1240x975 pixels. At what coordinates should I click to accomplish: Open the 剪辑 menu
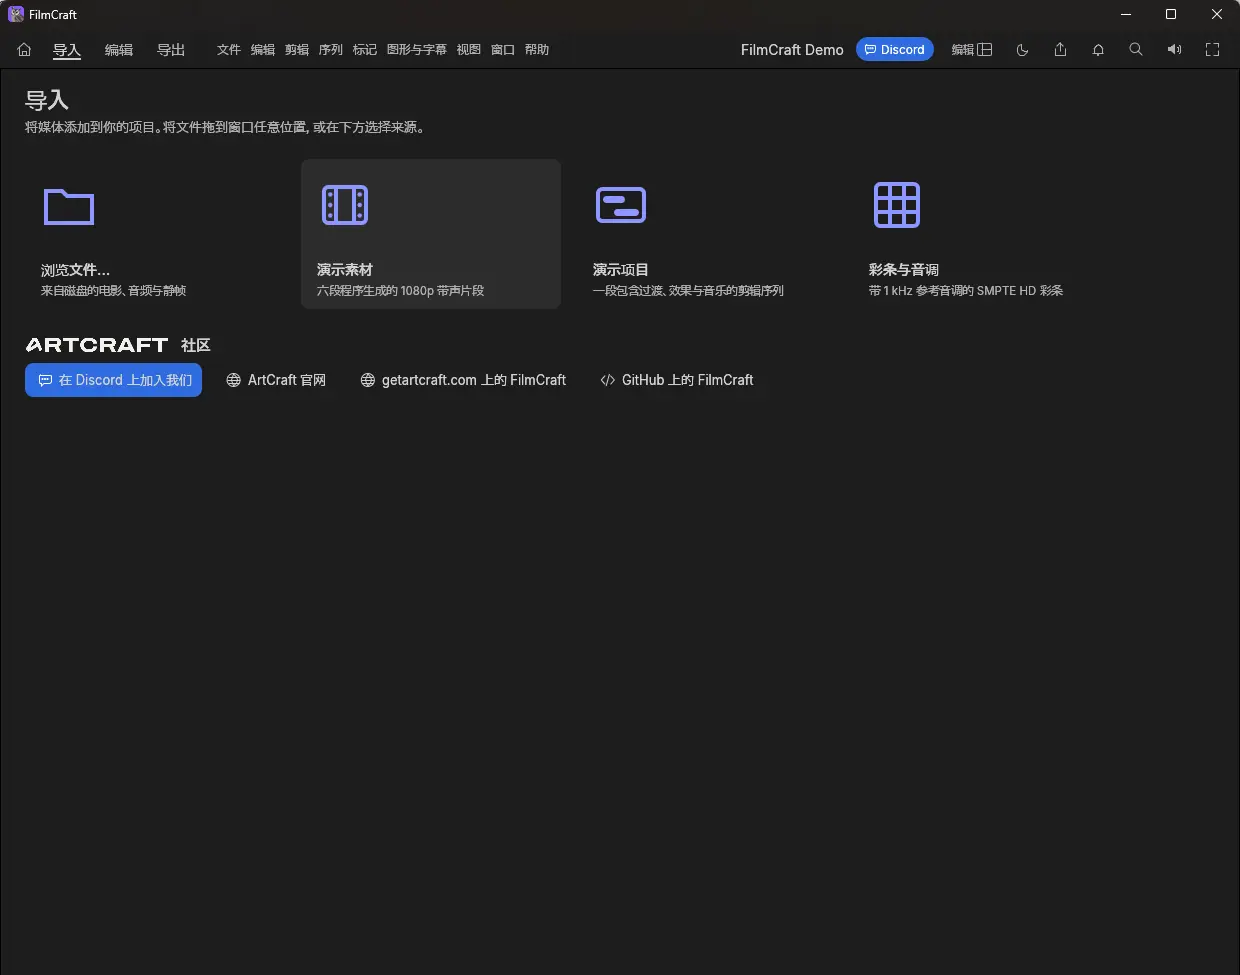[x=297, y=49]
